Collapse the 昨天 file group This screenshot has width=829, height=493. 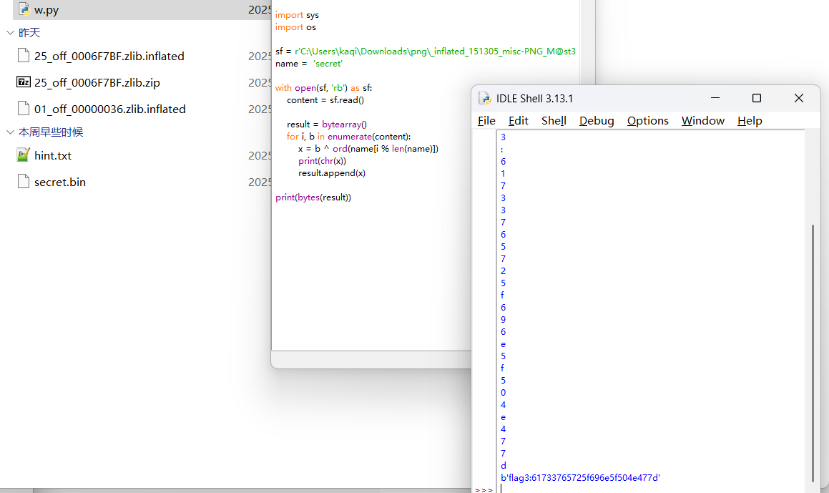[10, 33]
